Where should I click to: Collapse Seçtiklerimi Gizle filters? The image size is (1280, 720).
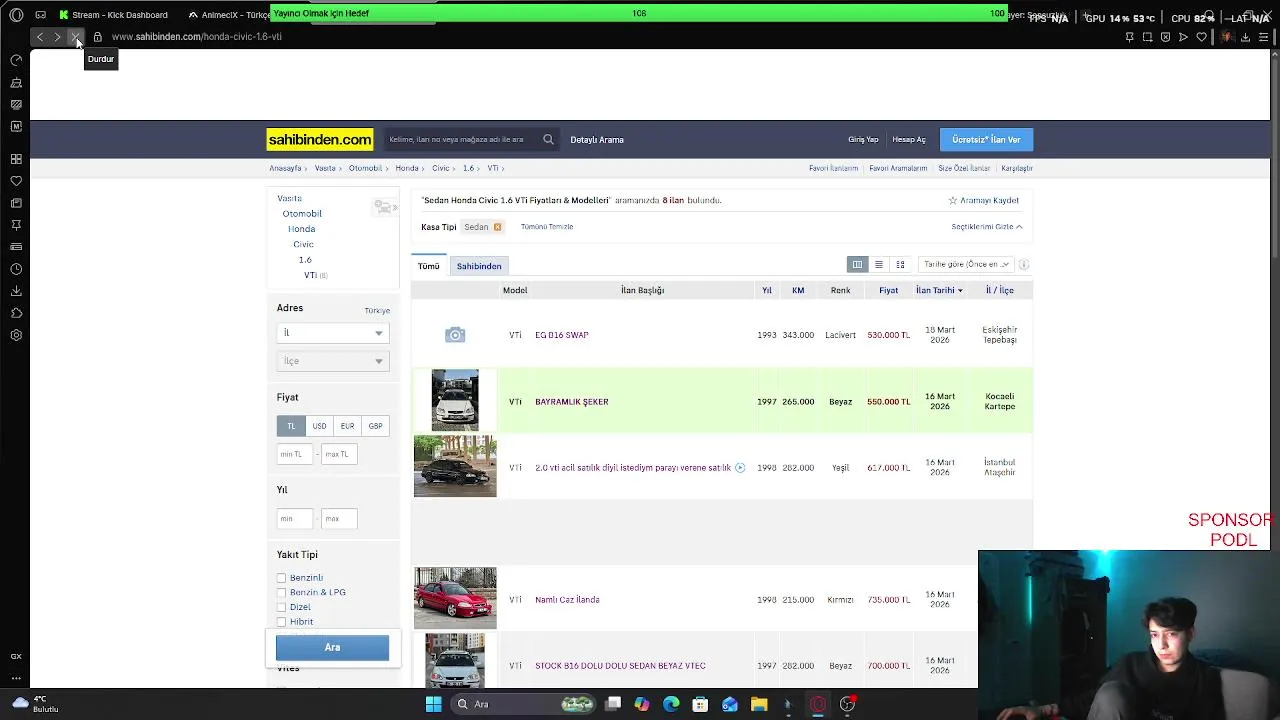click(x=987, y=227)
